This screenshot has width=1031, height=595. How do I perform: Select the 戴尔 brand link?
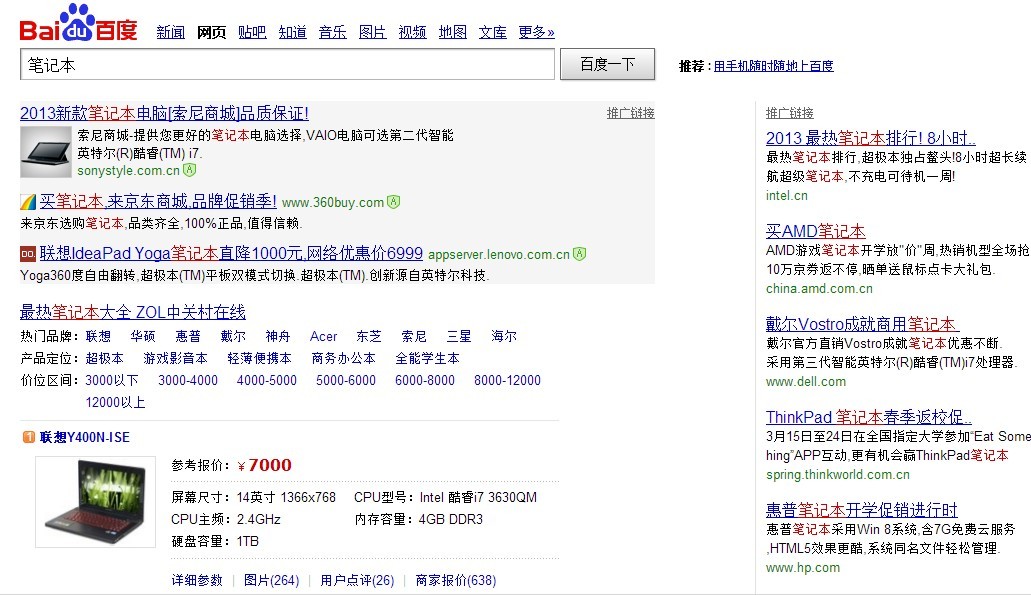[233, 337]
